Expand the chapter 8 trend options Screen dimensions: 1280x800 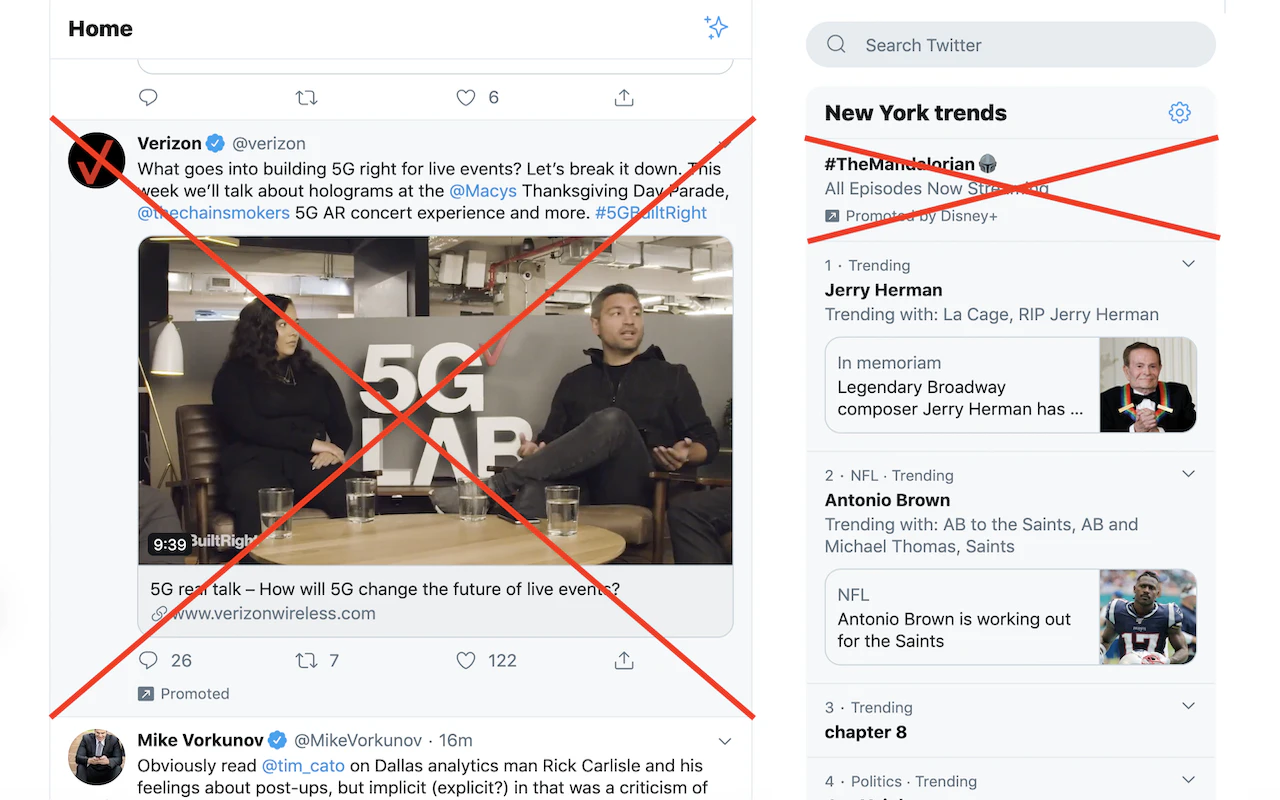click(x=1187, y=706)
